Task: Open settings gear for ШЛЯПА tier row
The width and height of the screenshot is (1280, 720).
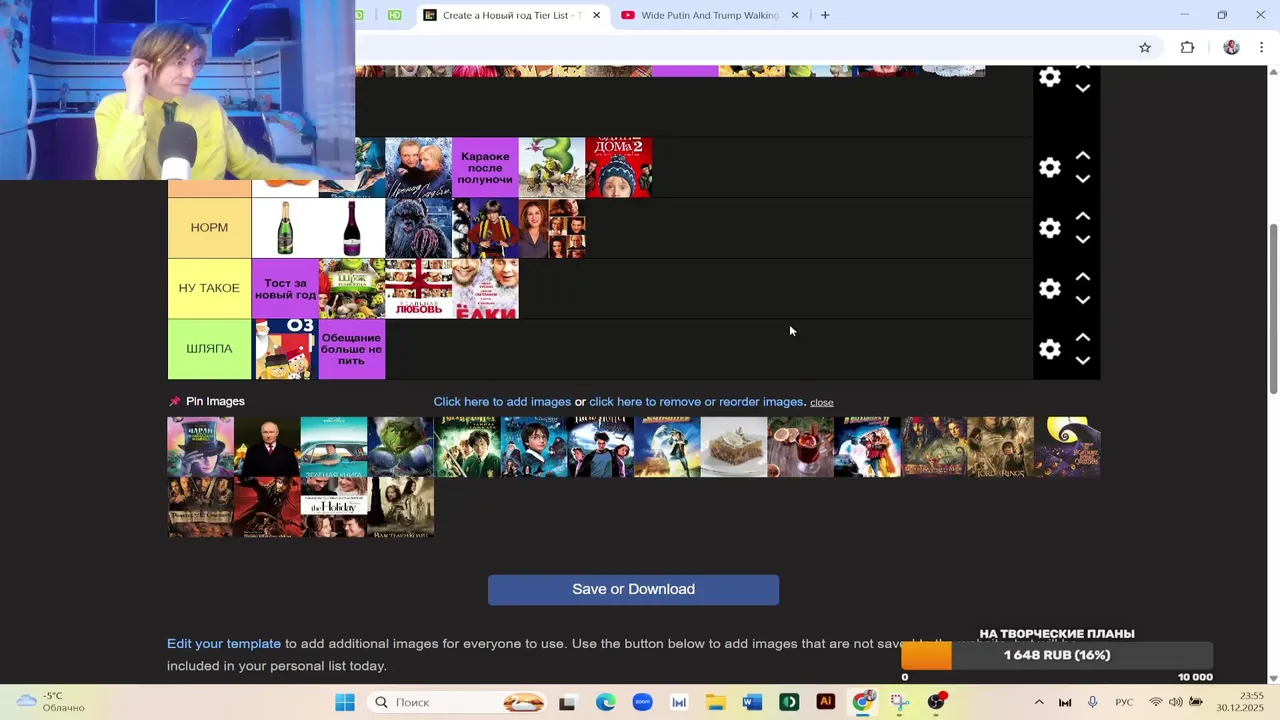Action: click(x=1049, y=349)
